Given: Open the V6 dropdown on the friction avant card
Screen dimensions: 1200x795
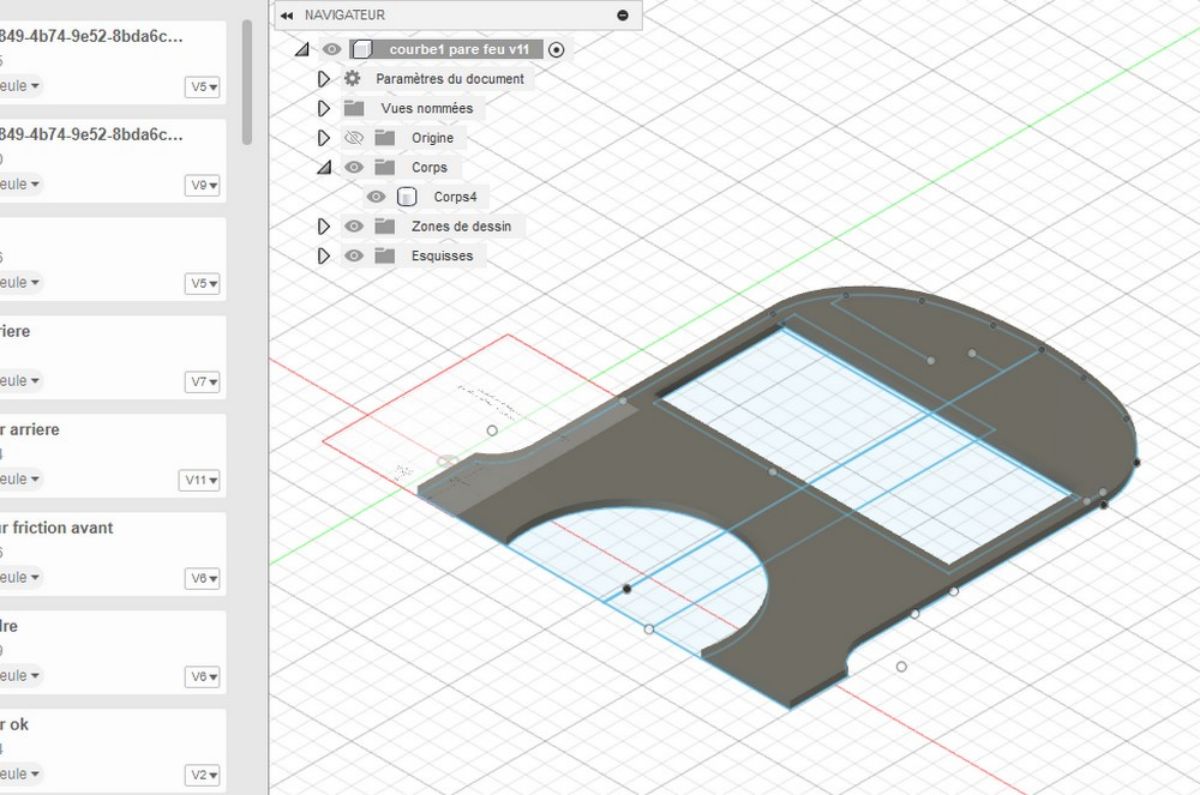Looking at the screenshot, I should click(x=203, y=578).
